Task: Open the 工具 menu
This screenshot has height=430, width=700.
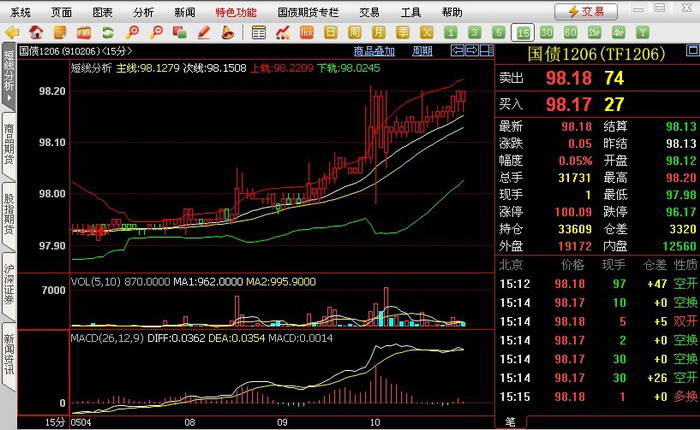Action: 411,12
